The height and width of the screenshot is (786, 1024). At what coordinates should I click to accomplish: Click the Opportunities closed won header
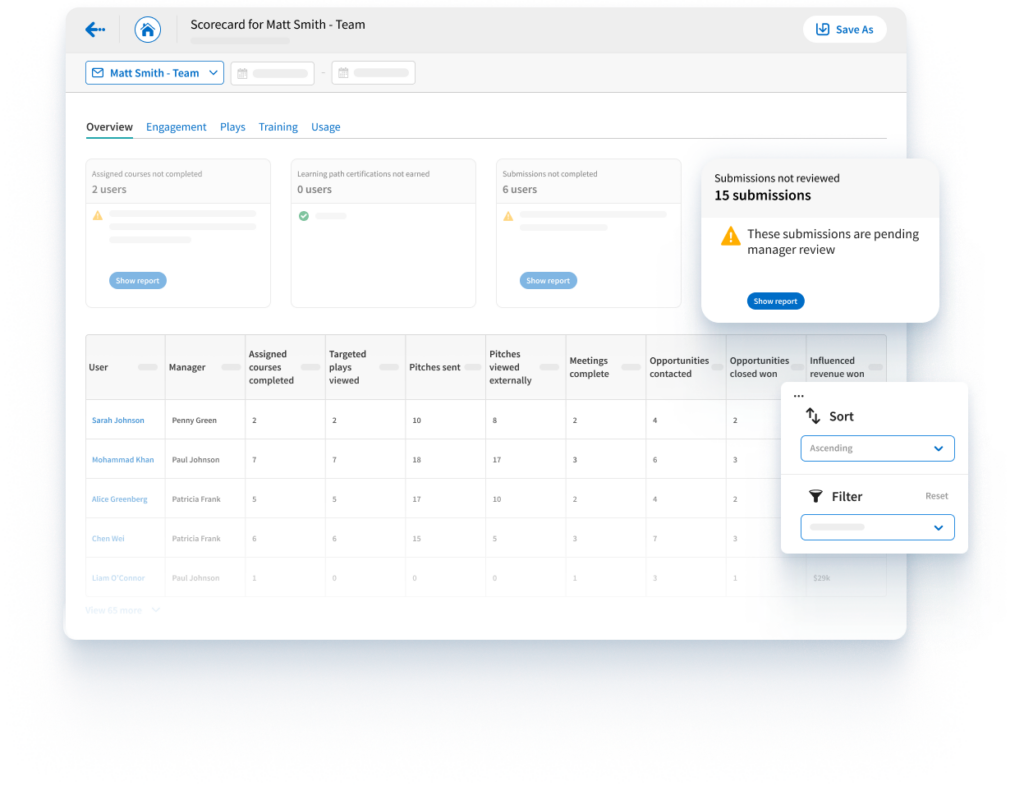click(x=766, y=367)
